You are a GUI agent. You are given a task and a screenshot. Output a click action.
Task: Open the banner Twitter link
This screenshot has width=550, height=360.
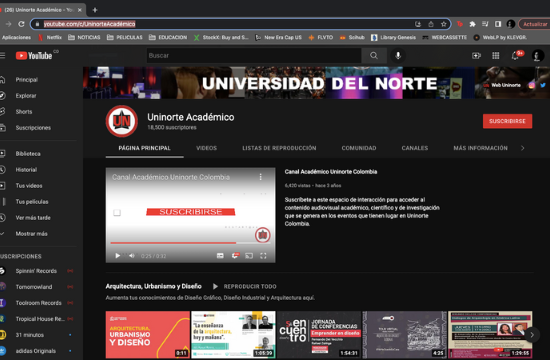[x=543, y=85]
